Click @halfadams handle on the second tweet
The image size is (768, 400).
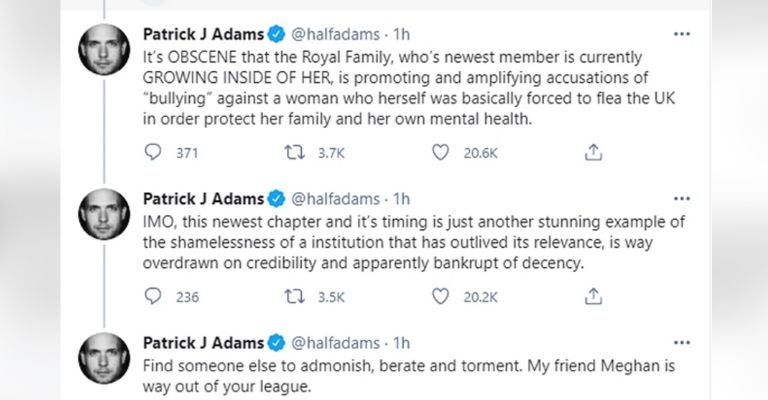(336, 198)
